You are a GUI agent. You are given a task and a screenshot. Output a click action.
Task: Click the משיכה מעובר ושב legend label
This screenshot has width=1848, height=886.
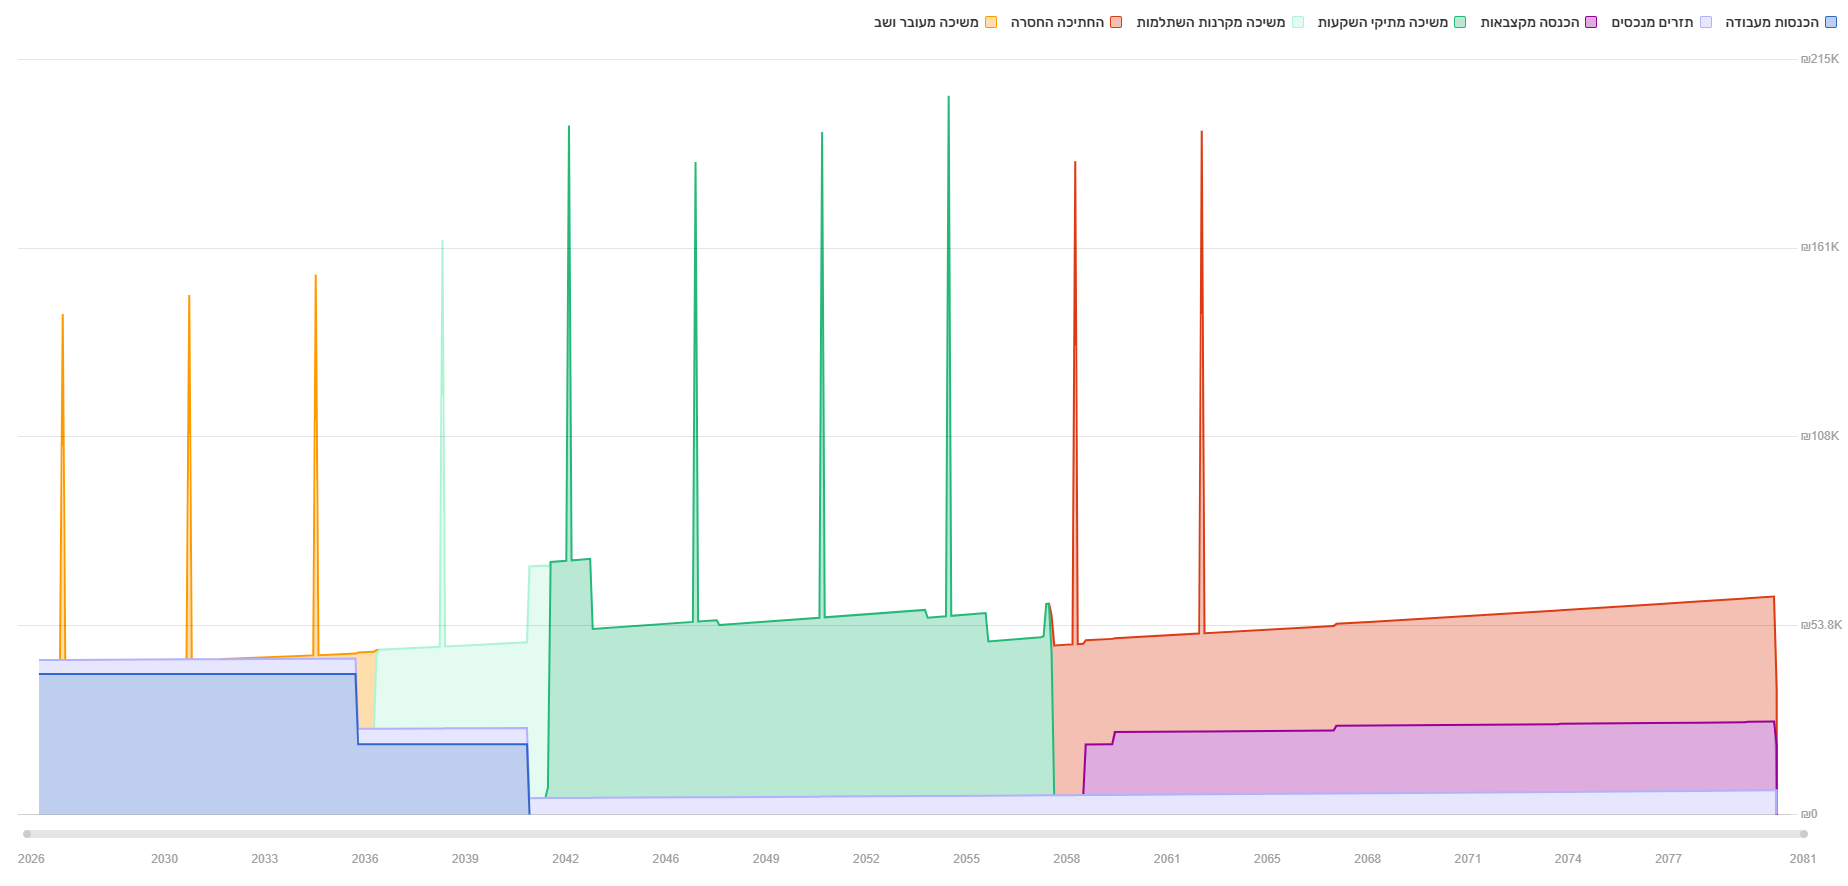point(926,22)
